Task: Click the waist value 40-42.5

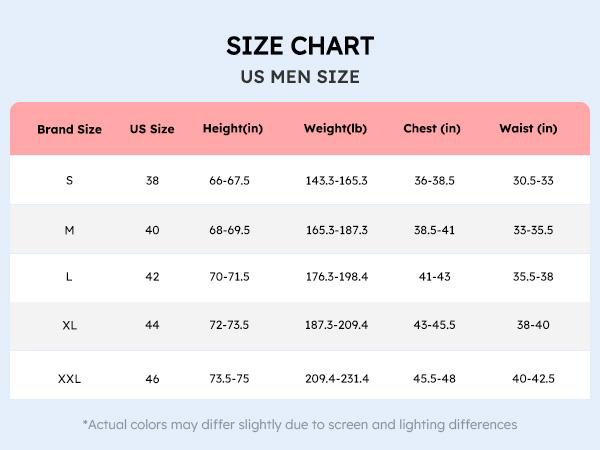Action: click(533, 379)
